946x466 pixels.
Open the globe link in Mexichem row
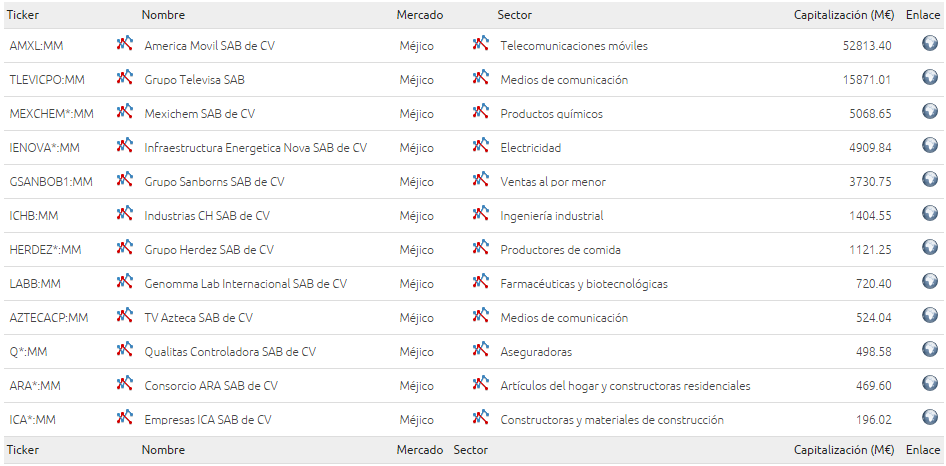pyautogui.click(x=930, y=111)
